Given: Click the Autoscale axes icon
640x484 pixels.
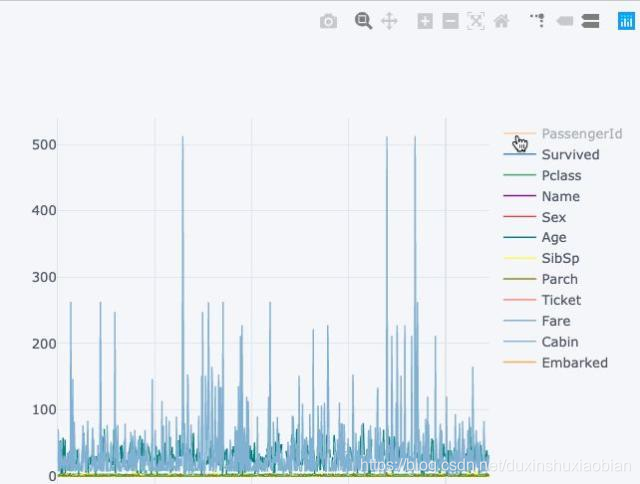Looking at the screenshot, I should click(x=476, y=21).
